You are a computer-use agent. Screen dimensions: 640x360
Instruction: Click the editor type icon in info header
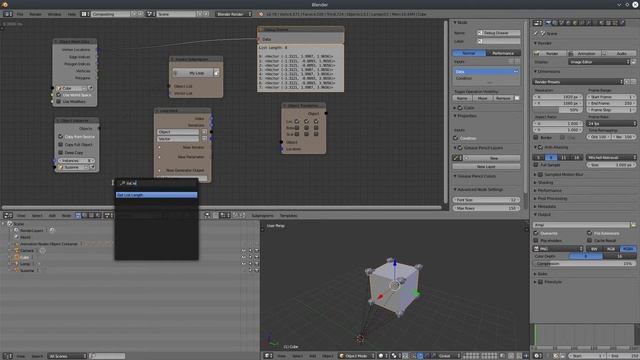pos(7,14)
